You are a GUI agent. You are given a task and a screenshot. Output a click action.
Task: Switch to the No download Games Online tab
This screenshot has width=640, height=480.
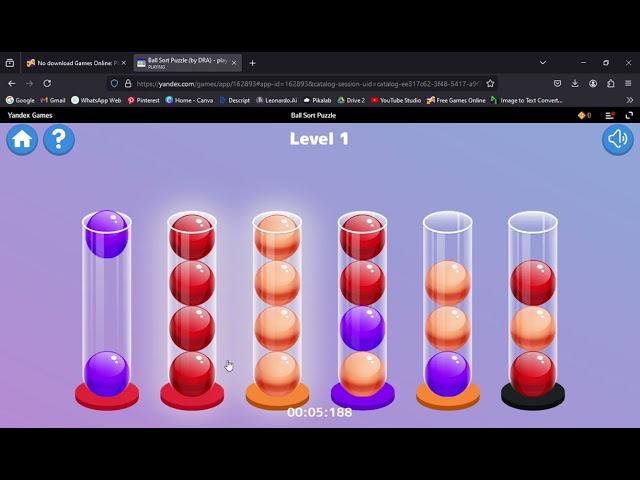pos(72,63)
